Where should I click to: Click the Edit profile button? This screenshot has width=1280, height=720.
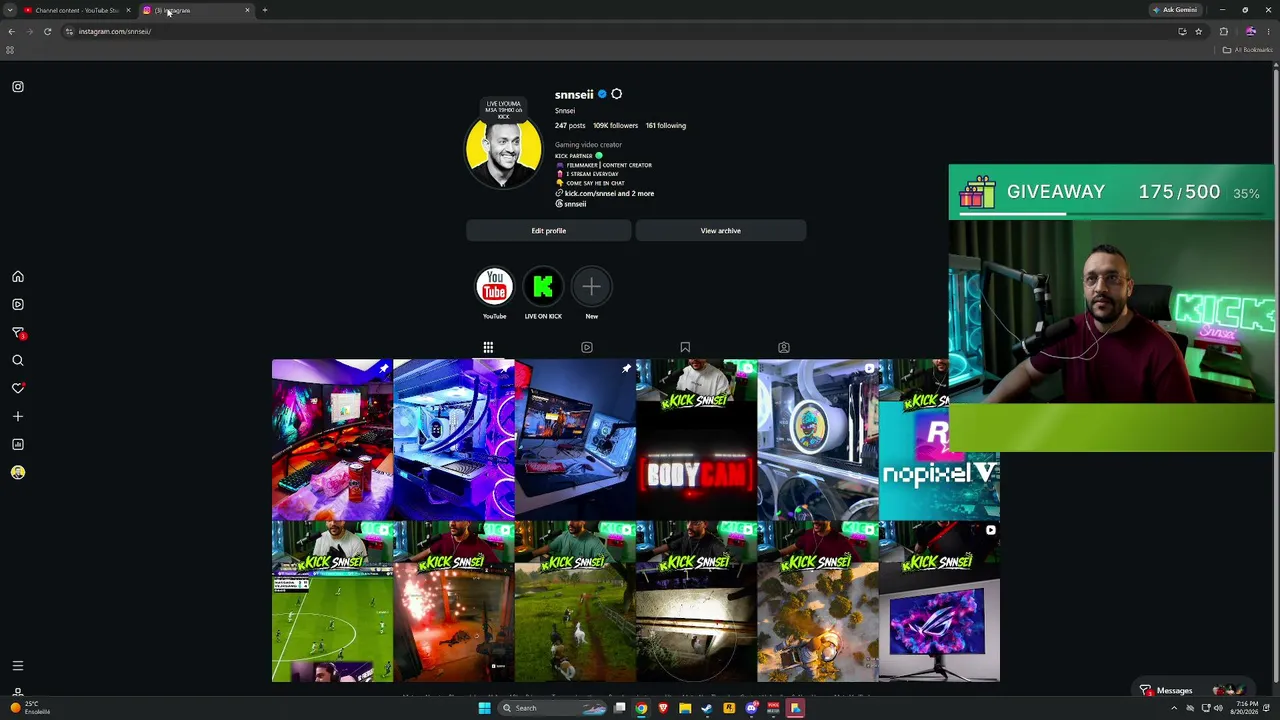pos(548,231)
